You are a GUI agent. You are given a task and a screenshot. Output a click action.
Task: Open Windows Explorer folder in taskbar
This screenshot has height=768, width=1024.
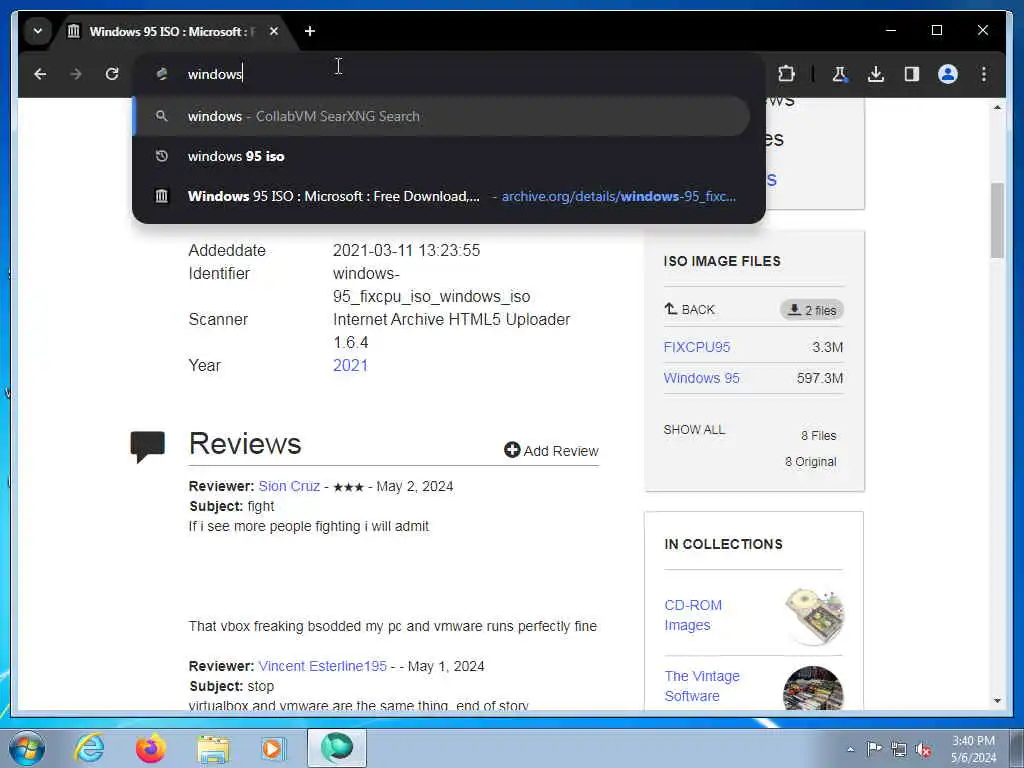(x=213, y=749)
